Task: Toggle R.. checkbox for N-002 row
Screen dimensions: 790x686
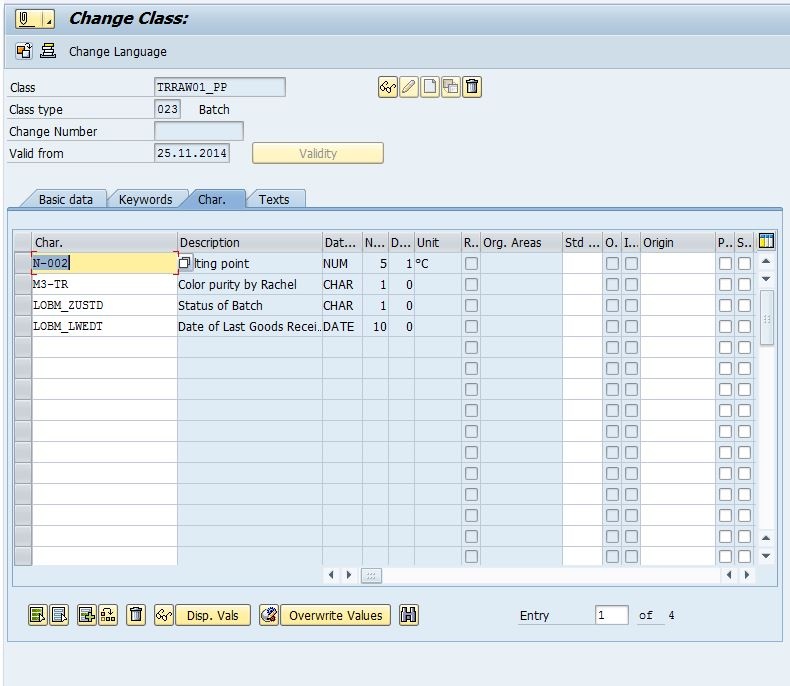Action: click(472, 263)
